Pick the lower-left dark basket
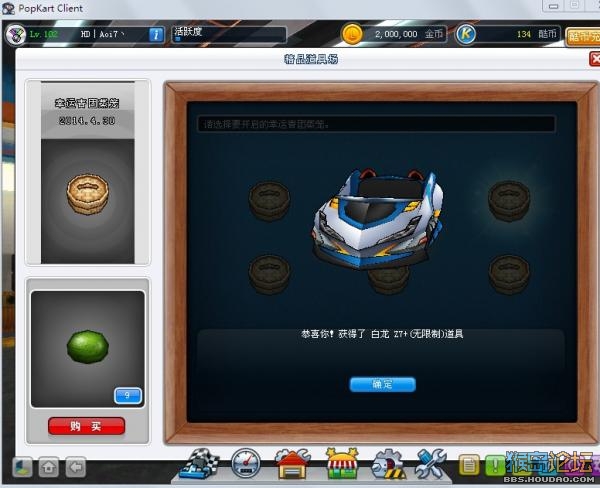Image resolution: width=600 pixels, height=488 pixels. pyautogui.click(x=269, y=274)
